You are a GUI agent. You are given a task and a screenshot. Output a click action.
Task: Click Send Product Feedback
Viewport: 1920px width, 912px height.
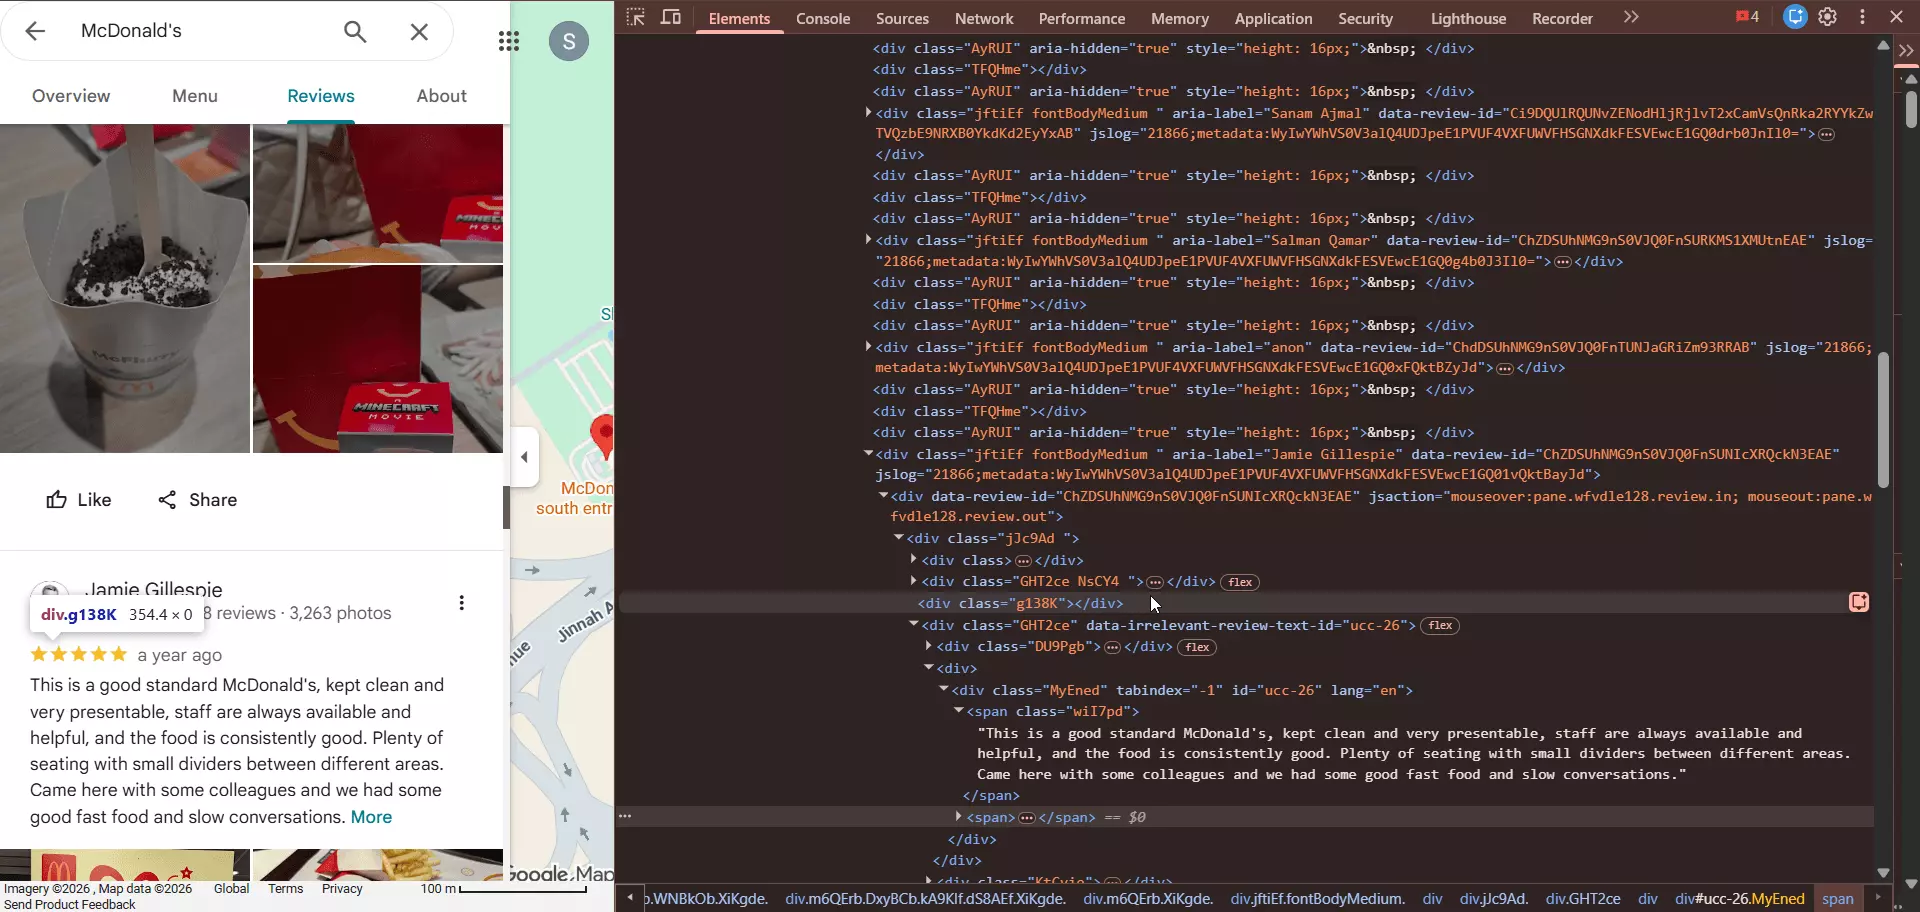pos(70,905)
